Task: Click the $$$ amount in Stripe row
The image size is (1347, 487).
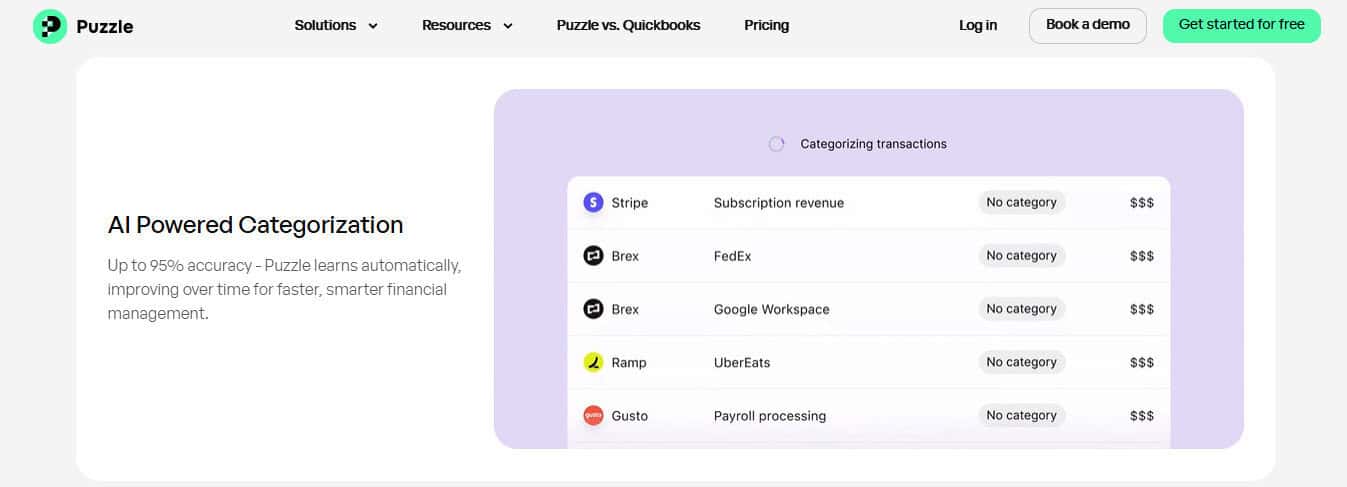Action: (1142, 203)
